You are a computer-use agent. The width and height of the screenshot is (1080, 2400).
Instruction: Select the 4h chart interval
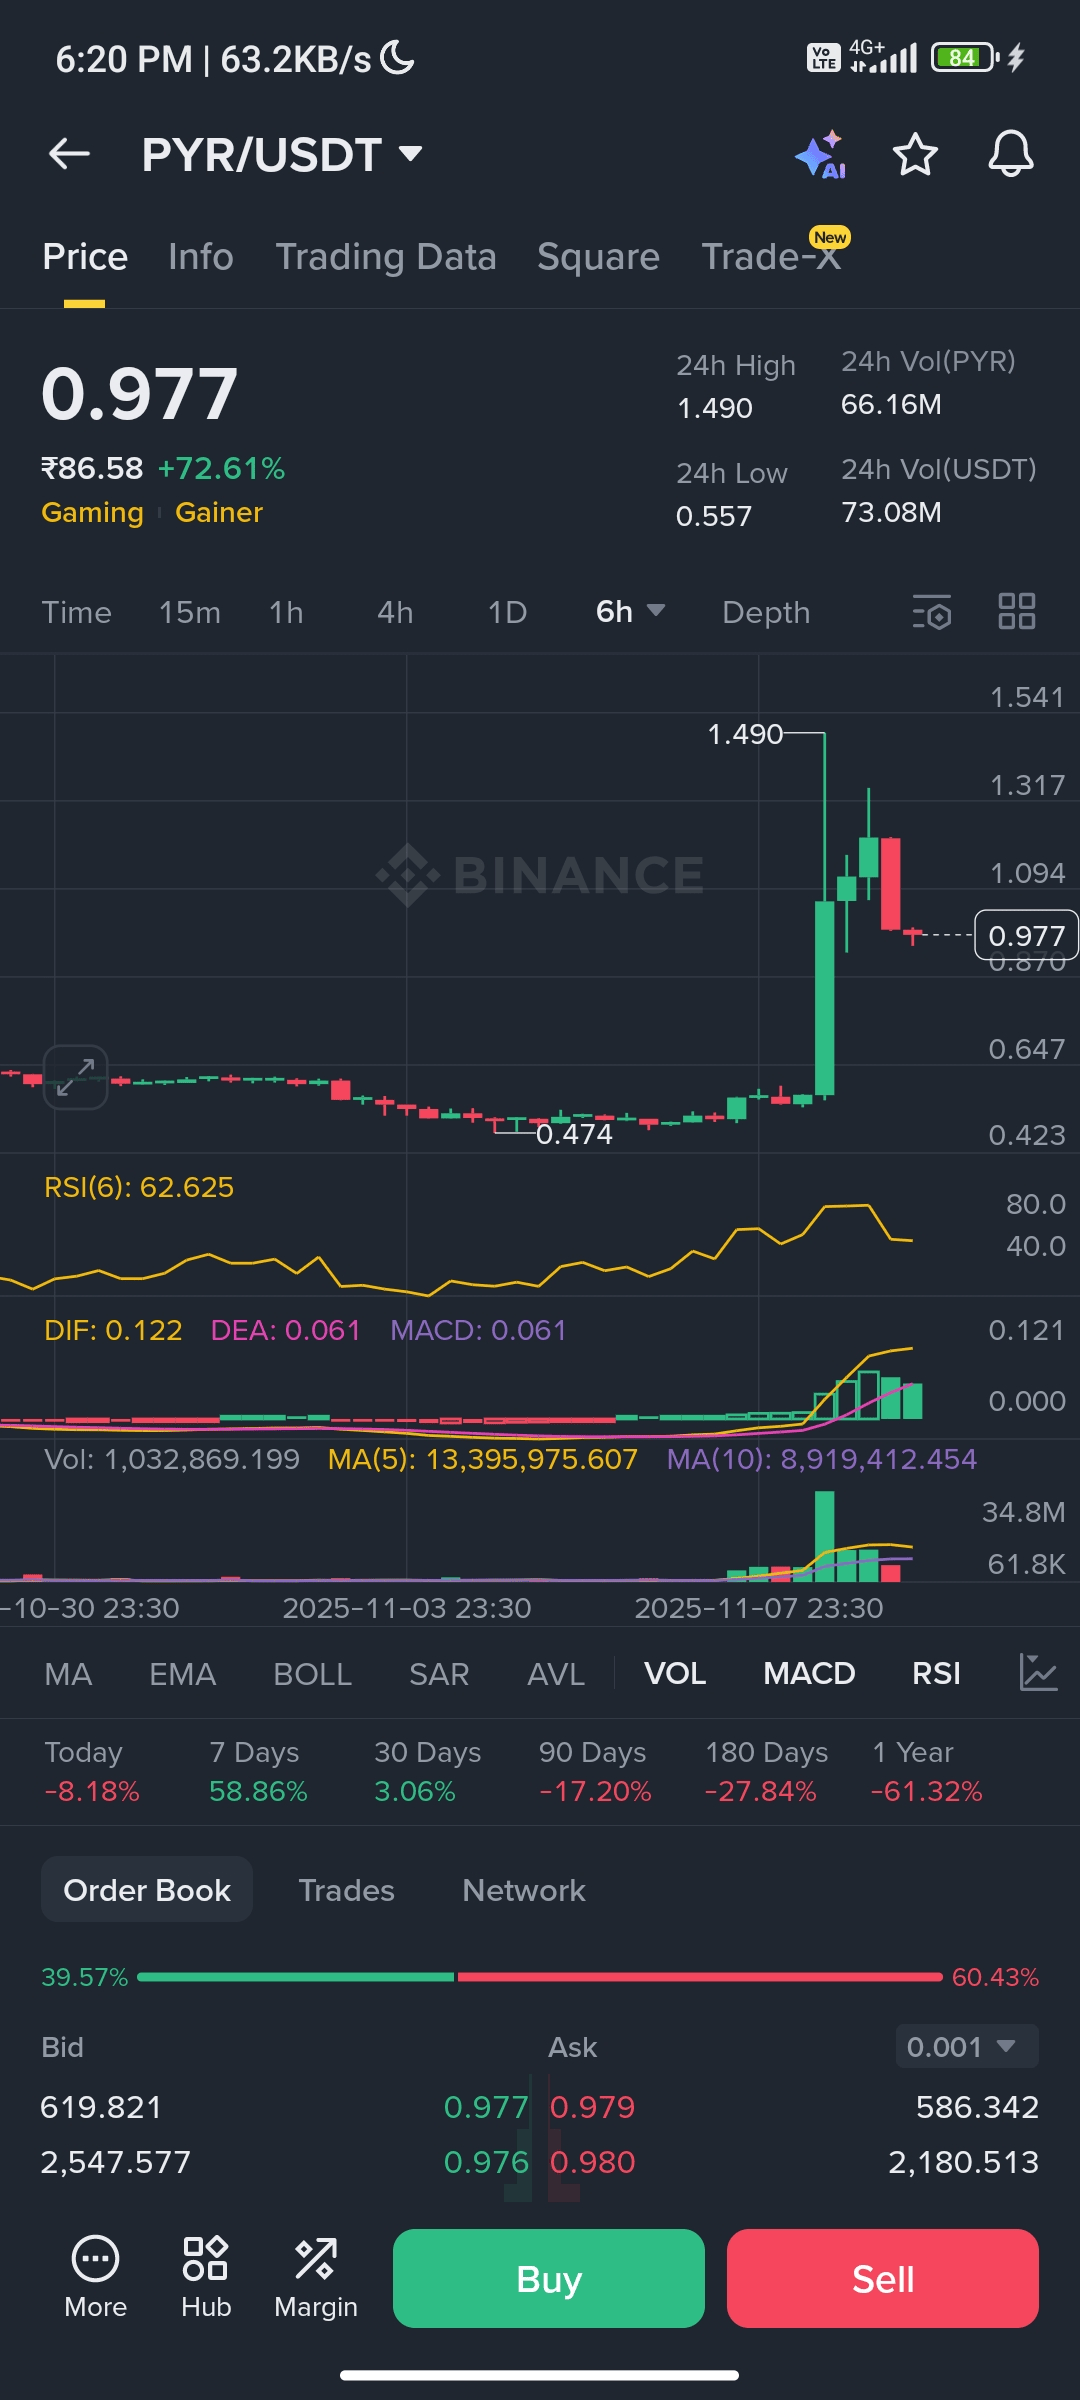(x=395, y=612)
